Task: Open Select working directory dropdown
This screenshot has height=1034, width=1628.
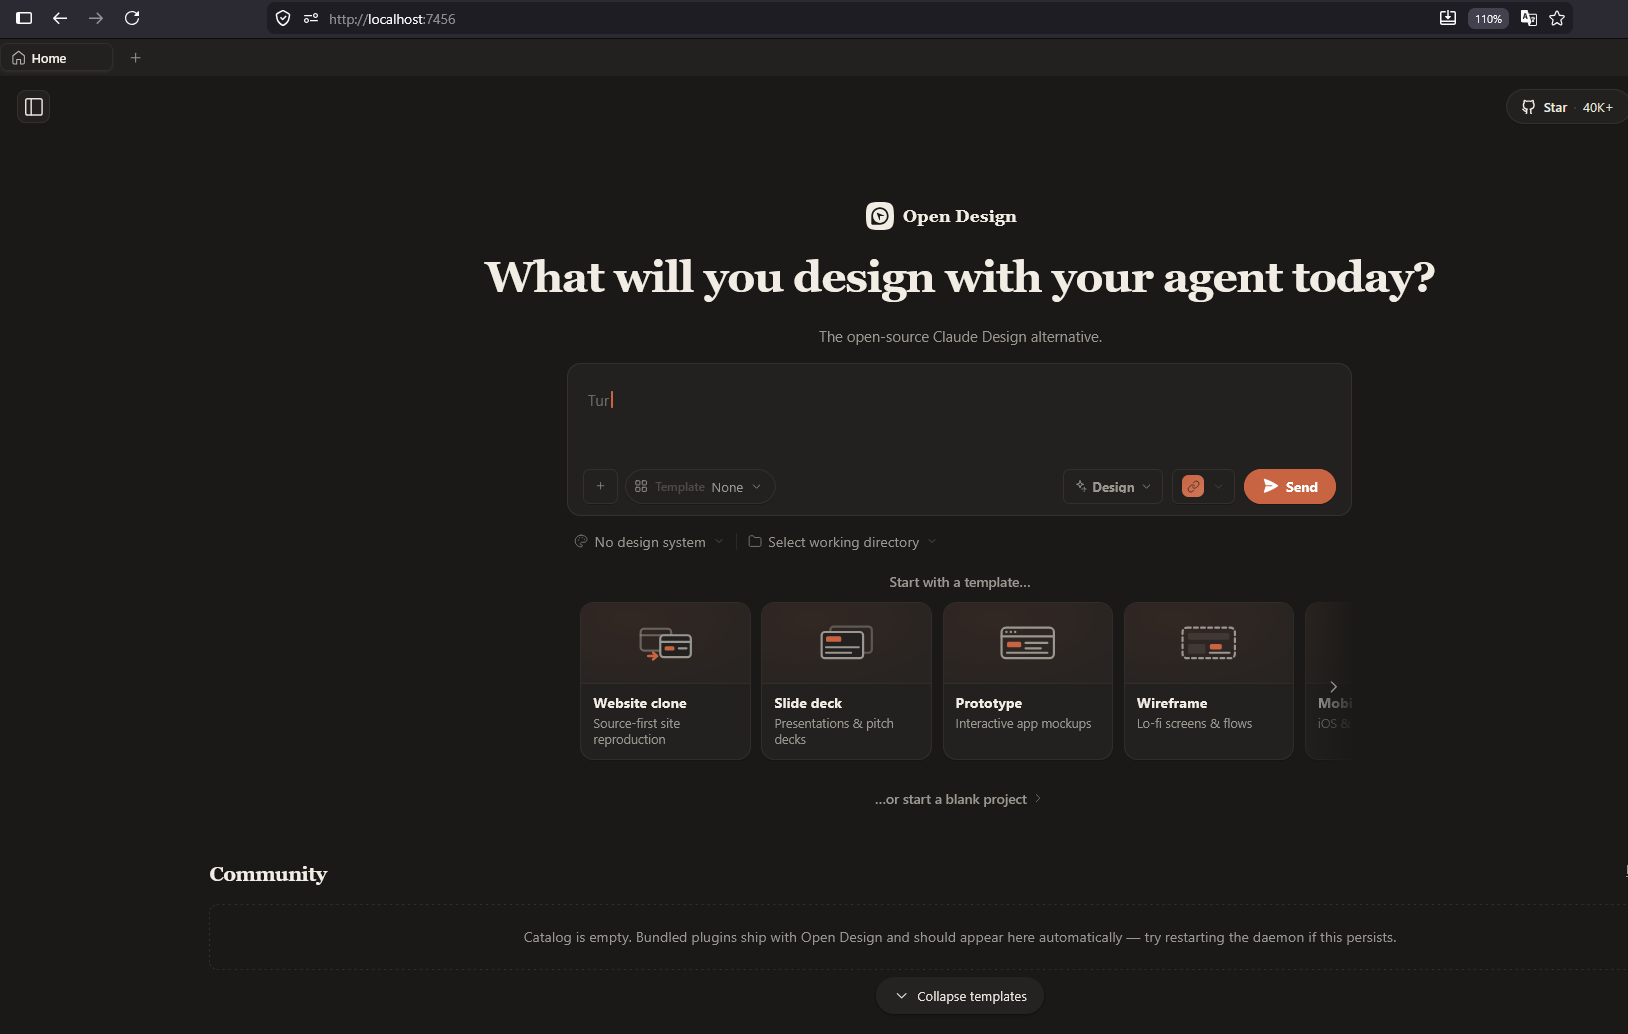Action: (x=843, y=542)
